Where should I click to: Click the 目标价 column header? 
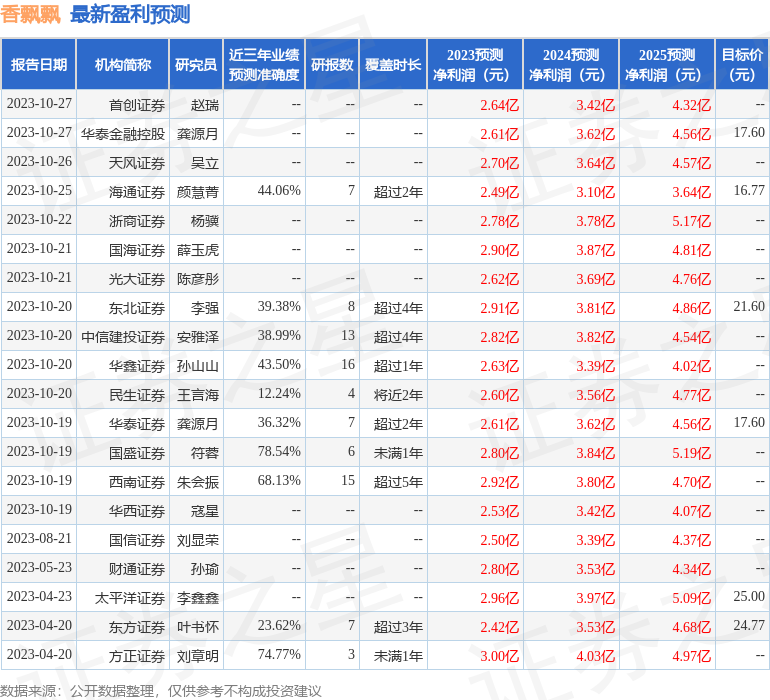742,64
